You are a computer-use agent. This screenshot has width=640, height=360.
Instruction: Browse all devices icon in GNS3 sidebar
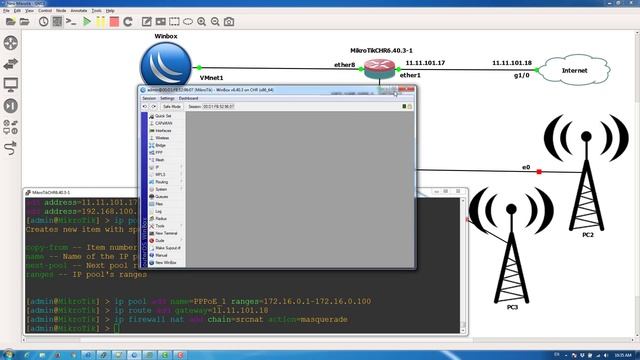tap(11, 127)
